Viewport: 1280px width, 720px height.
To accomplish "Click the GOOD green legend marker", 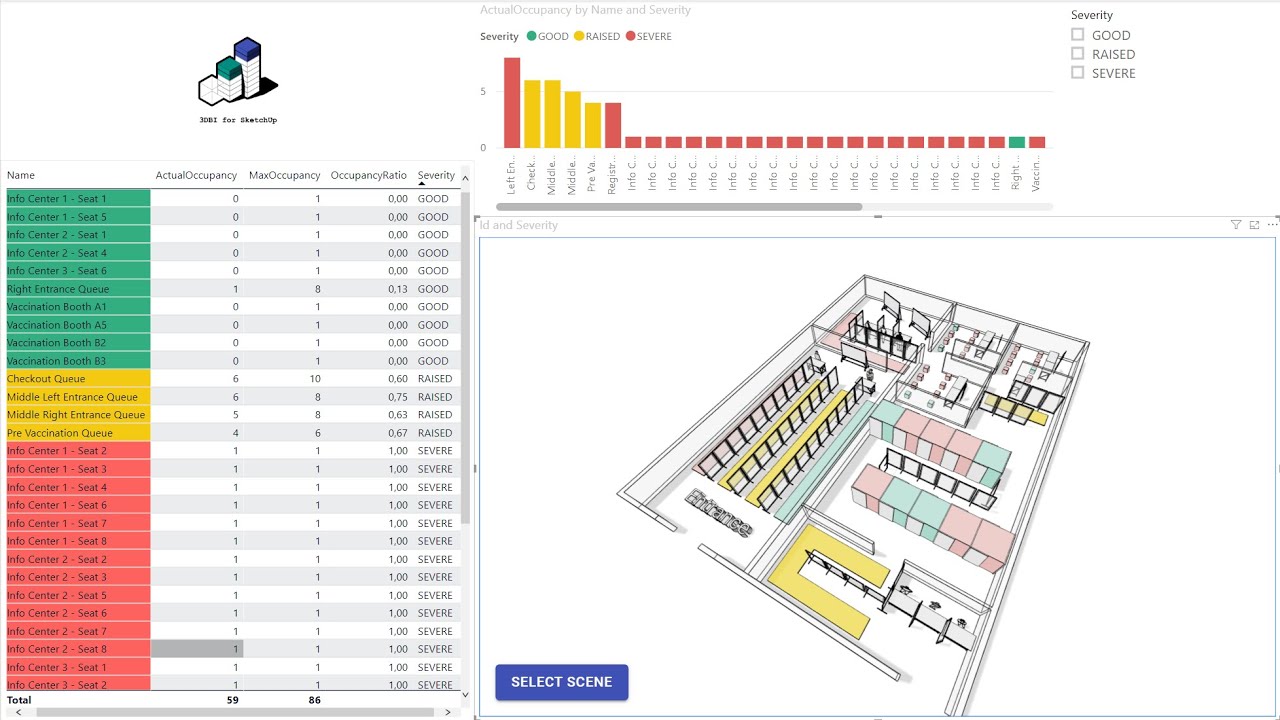I will pyautogui.click(x=532, y=36).
